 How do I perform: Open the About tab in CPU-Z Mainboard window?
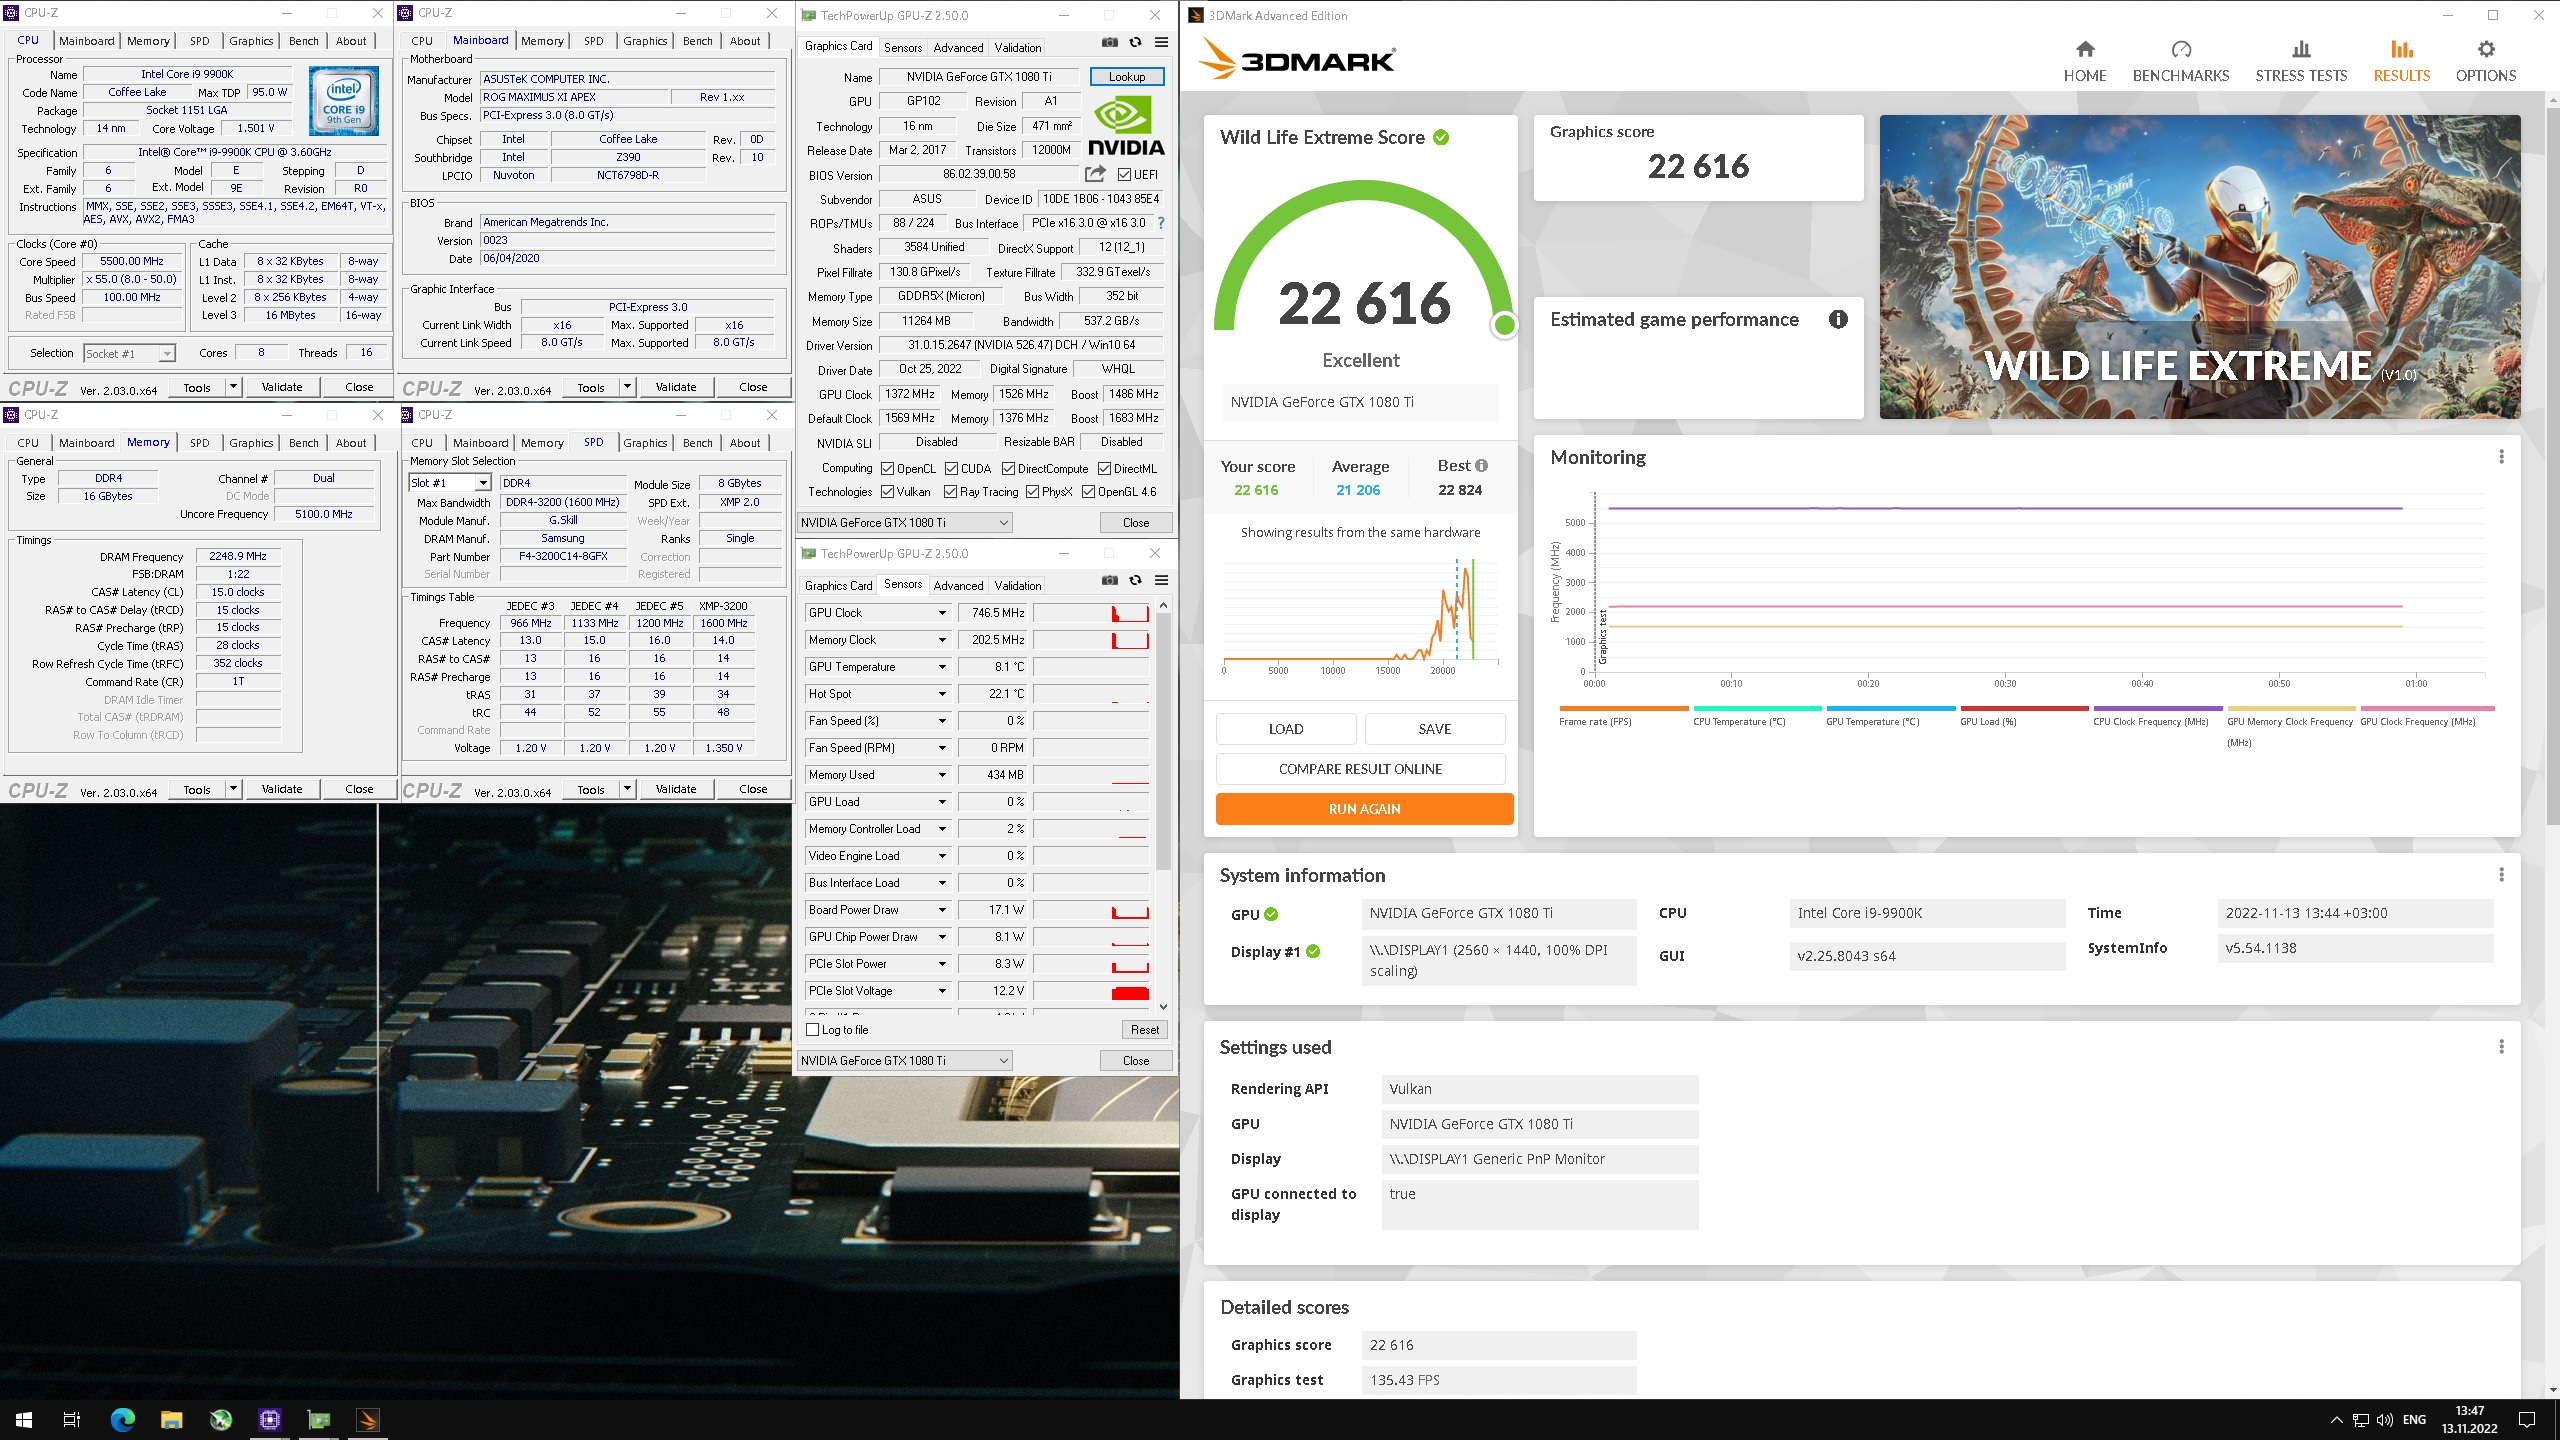click(745, 41)
